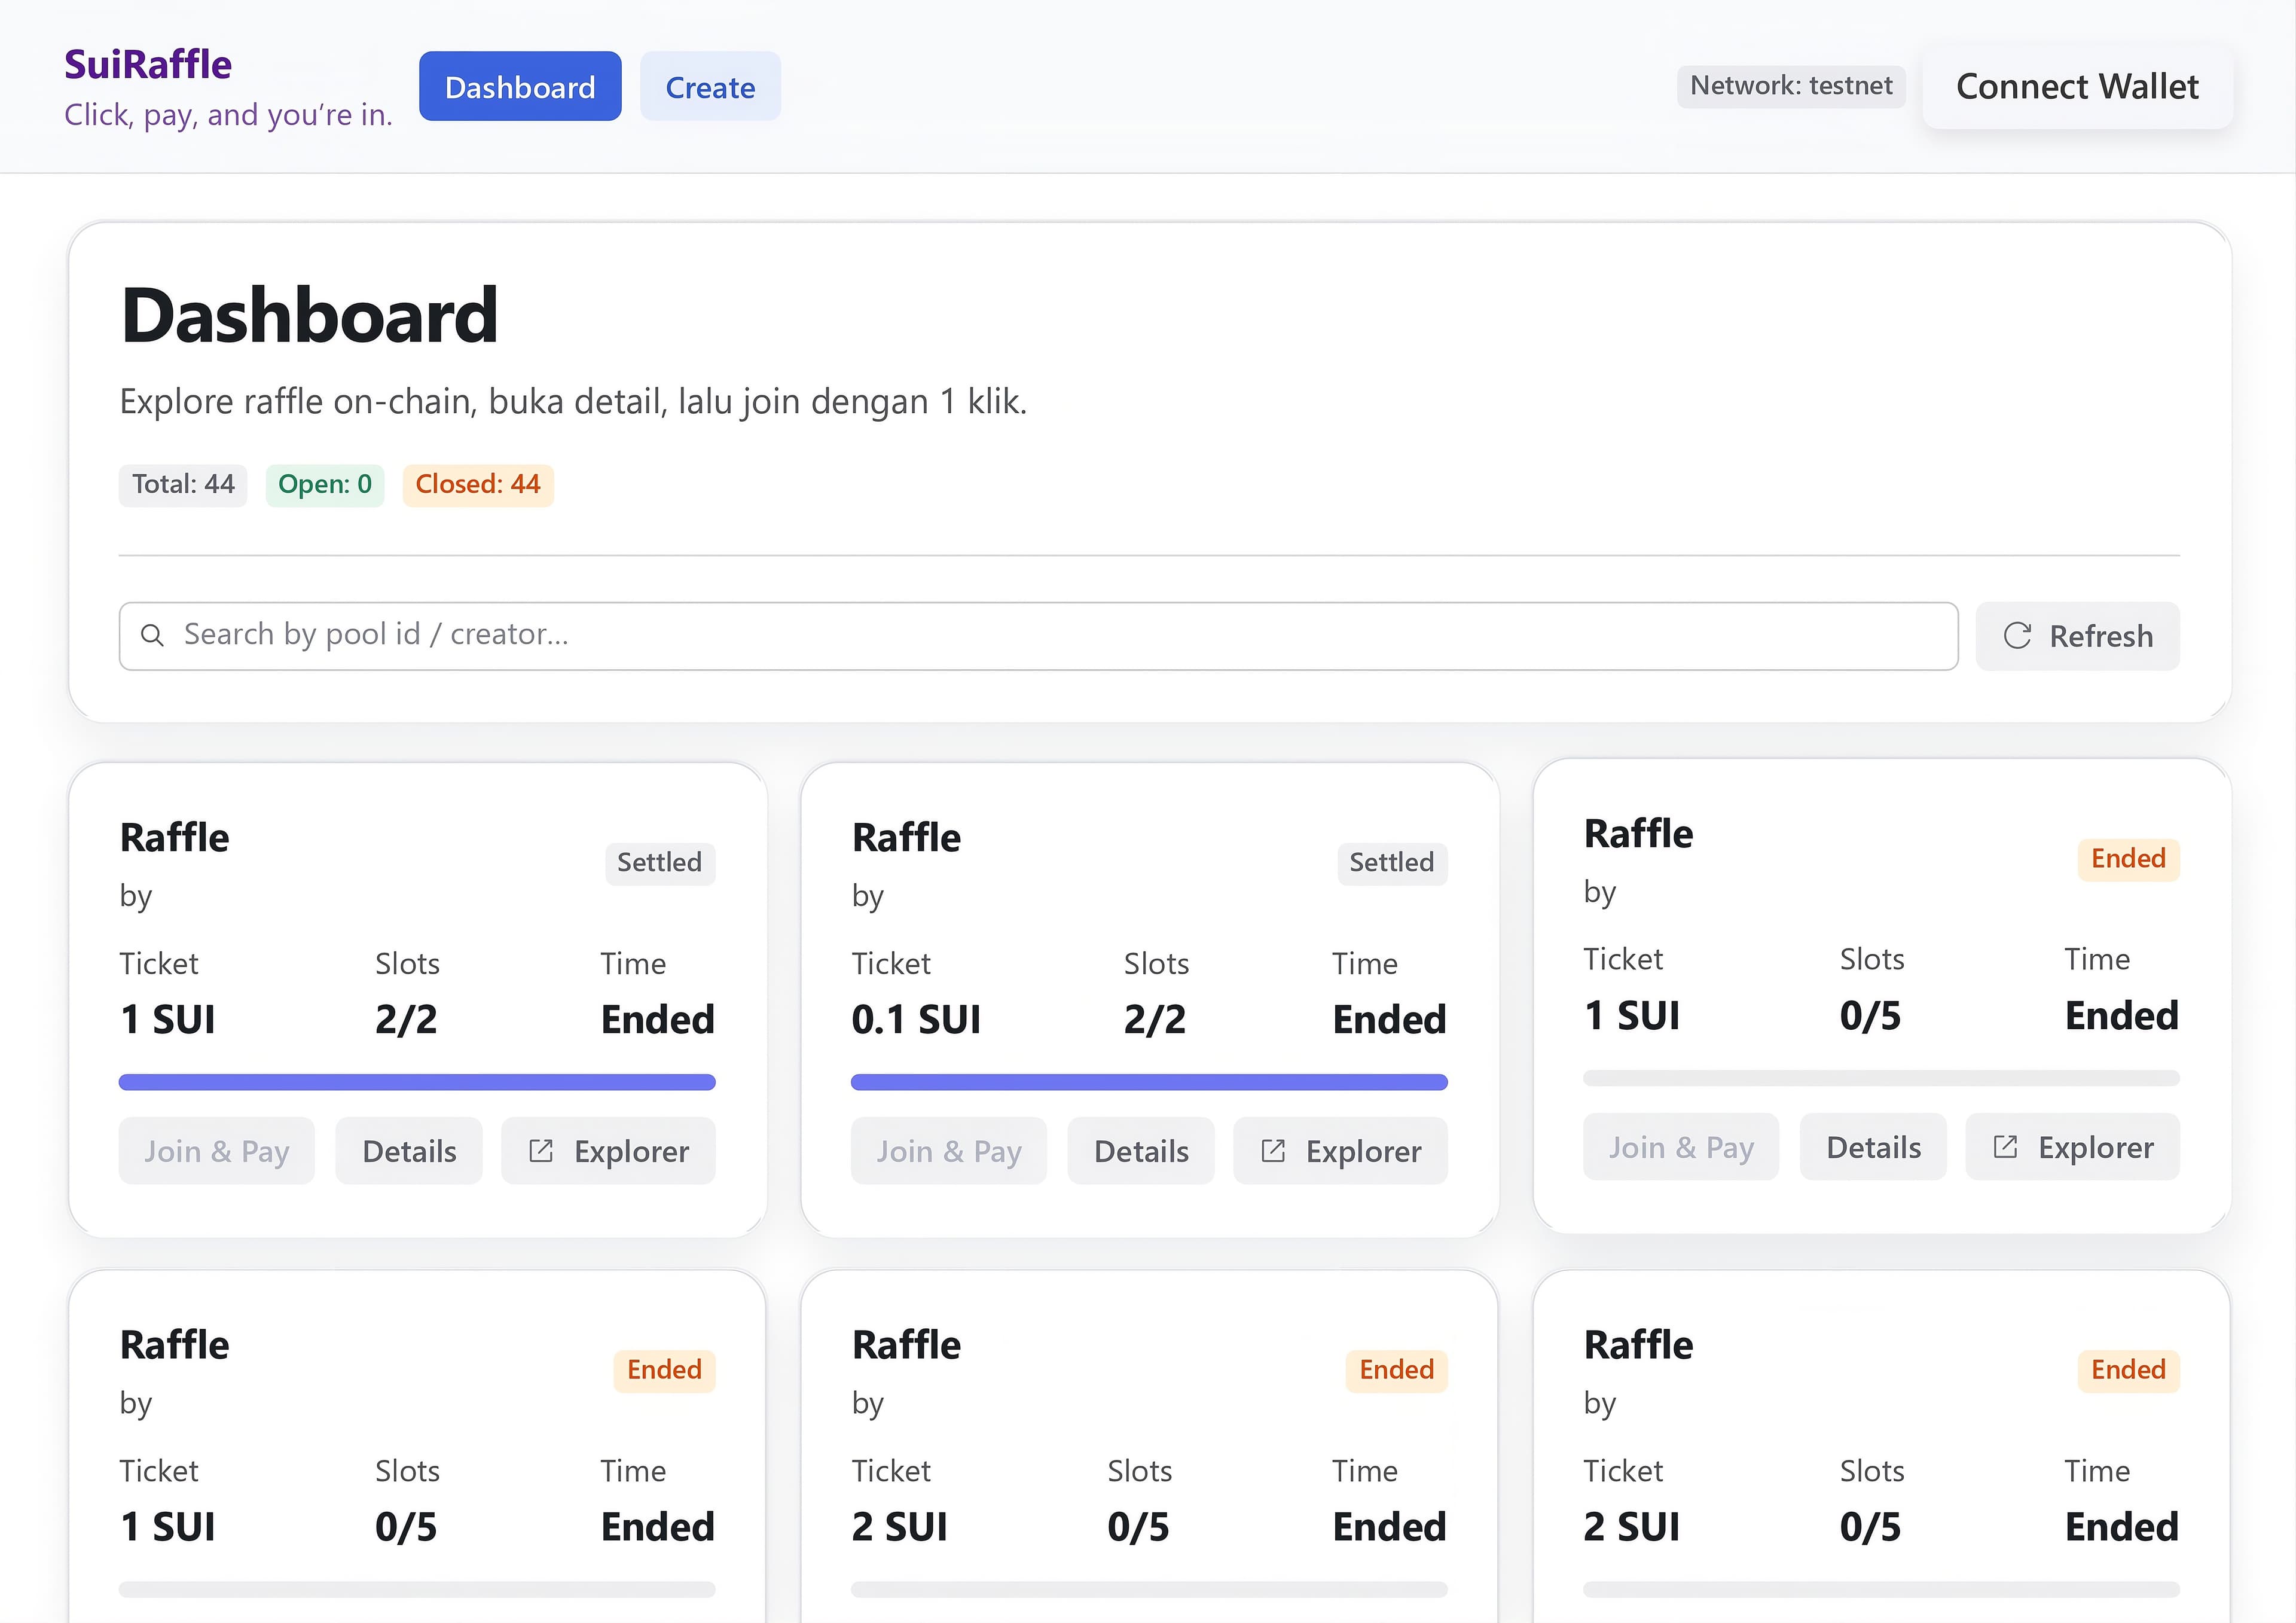
Task: Open Explorer for first 1 SUI 0/5 raffle
Action: click(x=2073, y=1147)
